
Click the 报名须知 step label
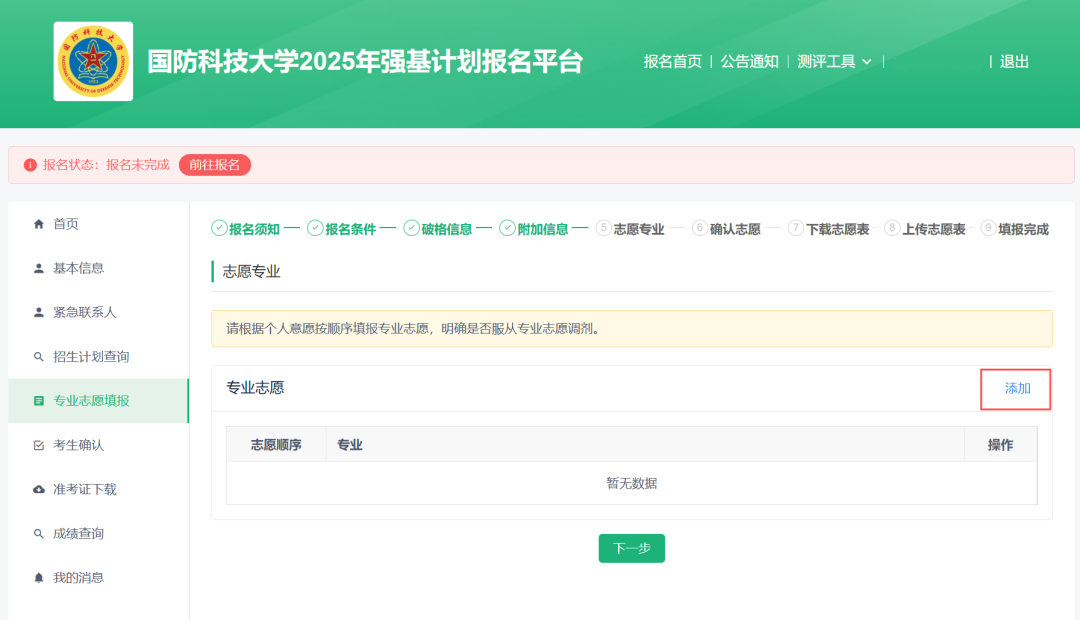pos(254,229)
